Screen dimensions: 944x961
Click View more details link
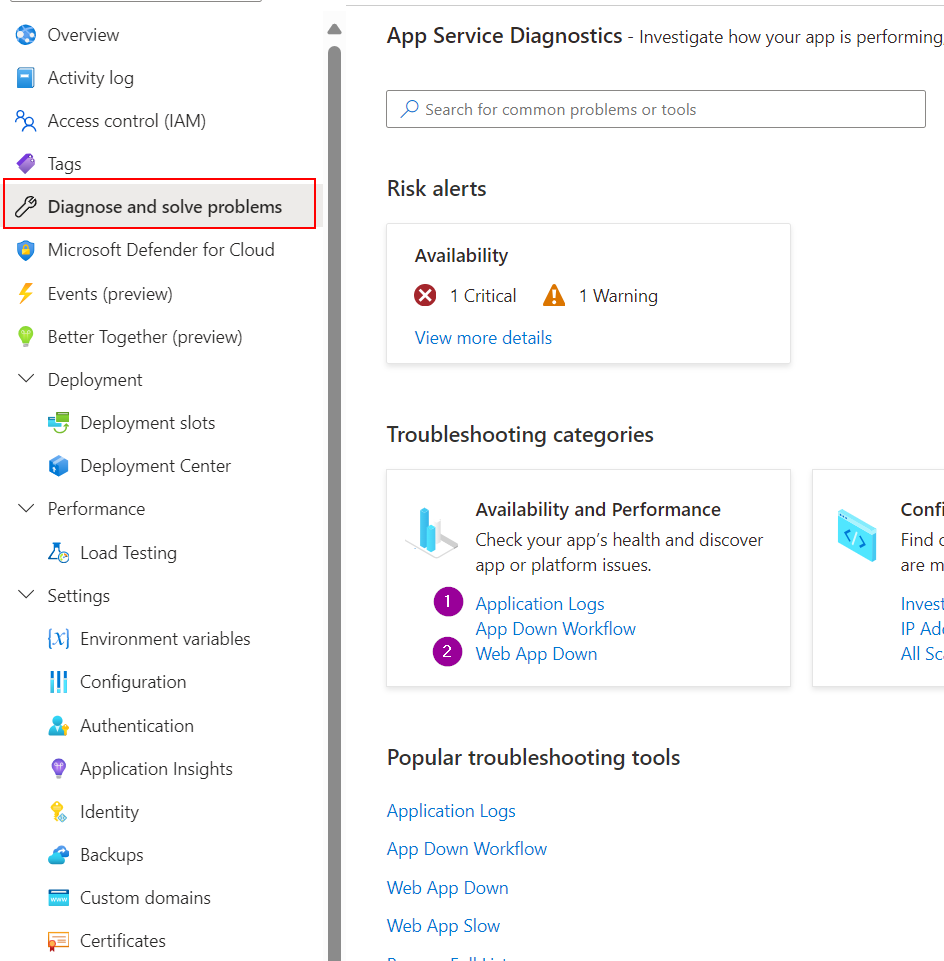(x=483, y=338)
